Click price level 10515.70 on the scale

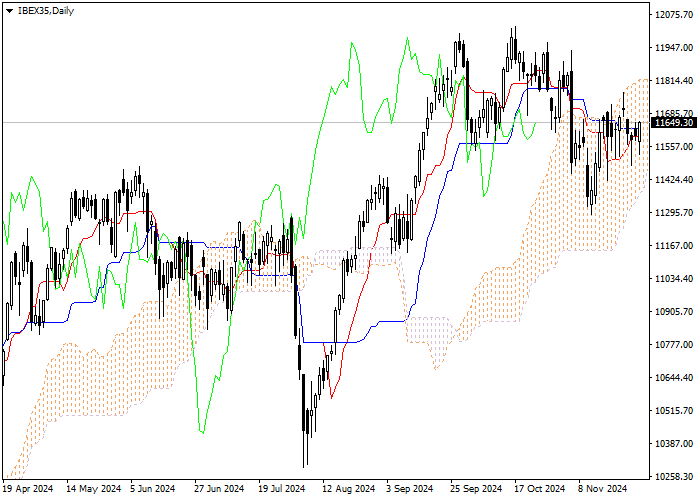tap(674, 411)
